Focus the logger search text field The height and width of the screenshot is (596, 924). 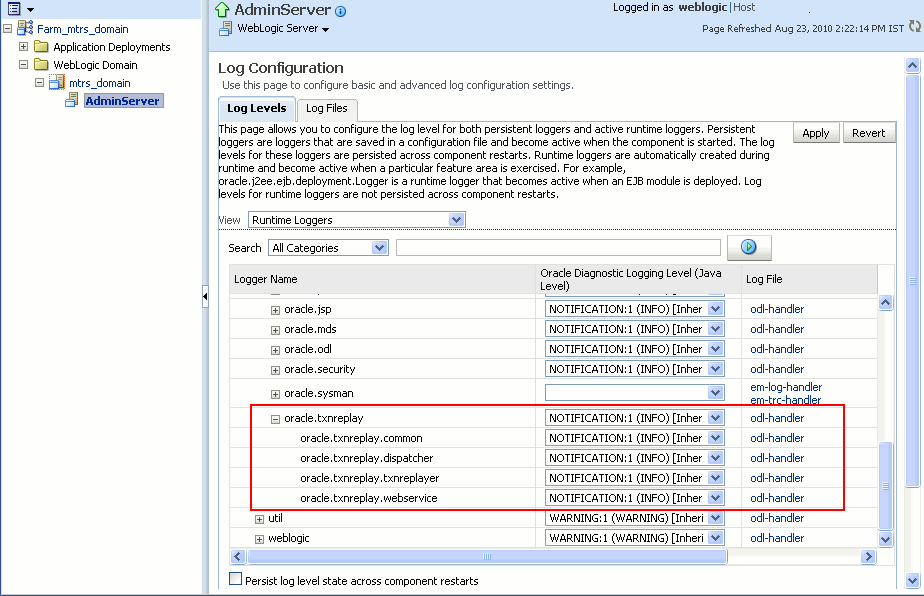[558, 248]
